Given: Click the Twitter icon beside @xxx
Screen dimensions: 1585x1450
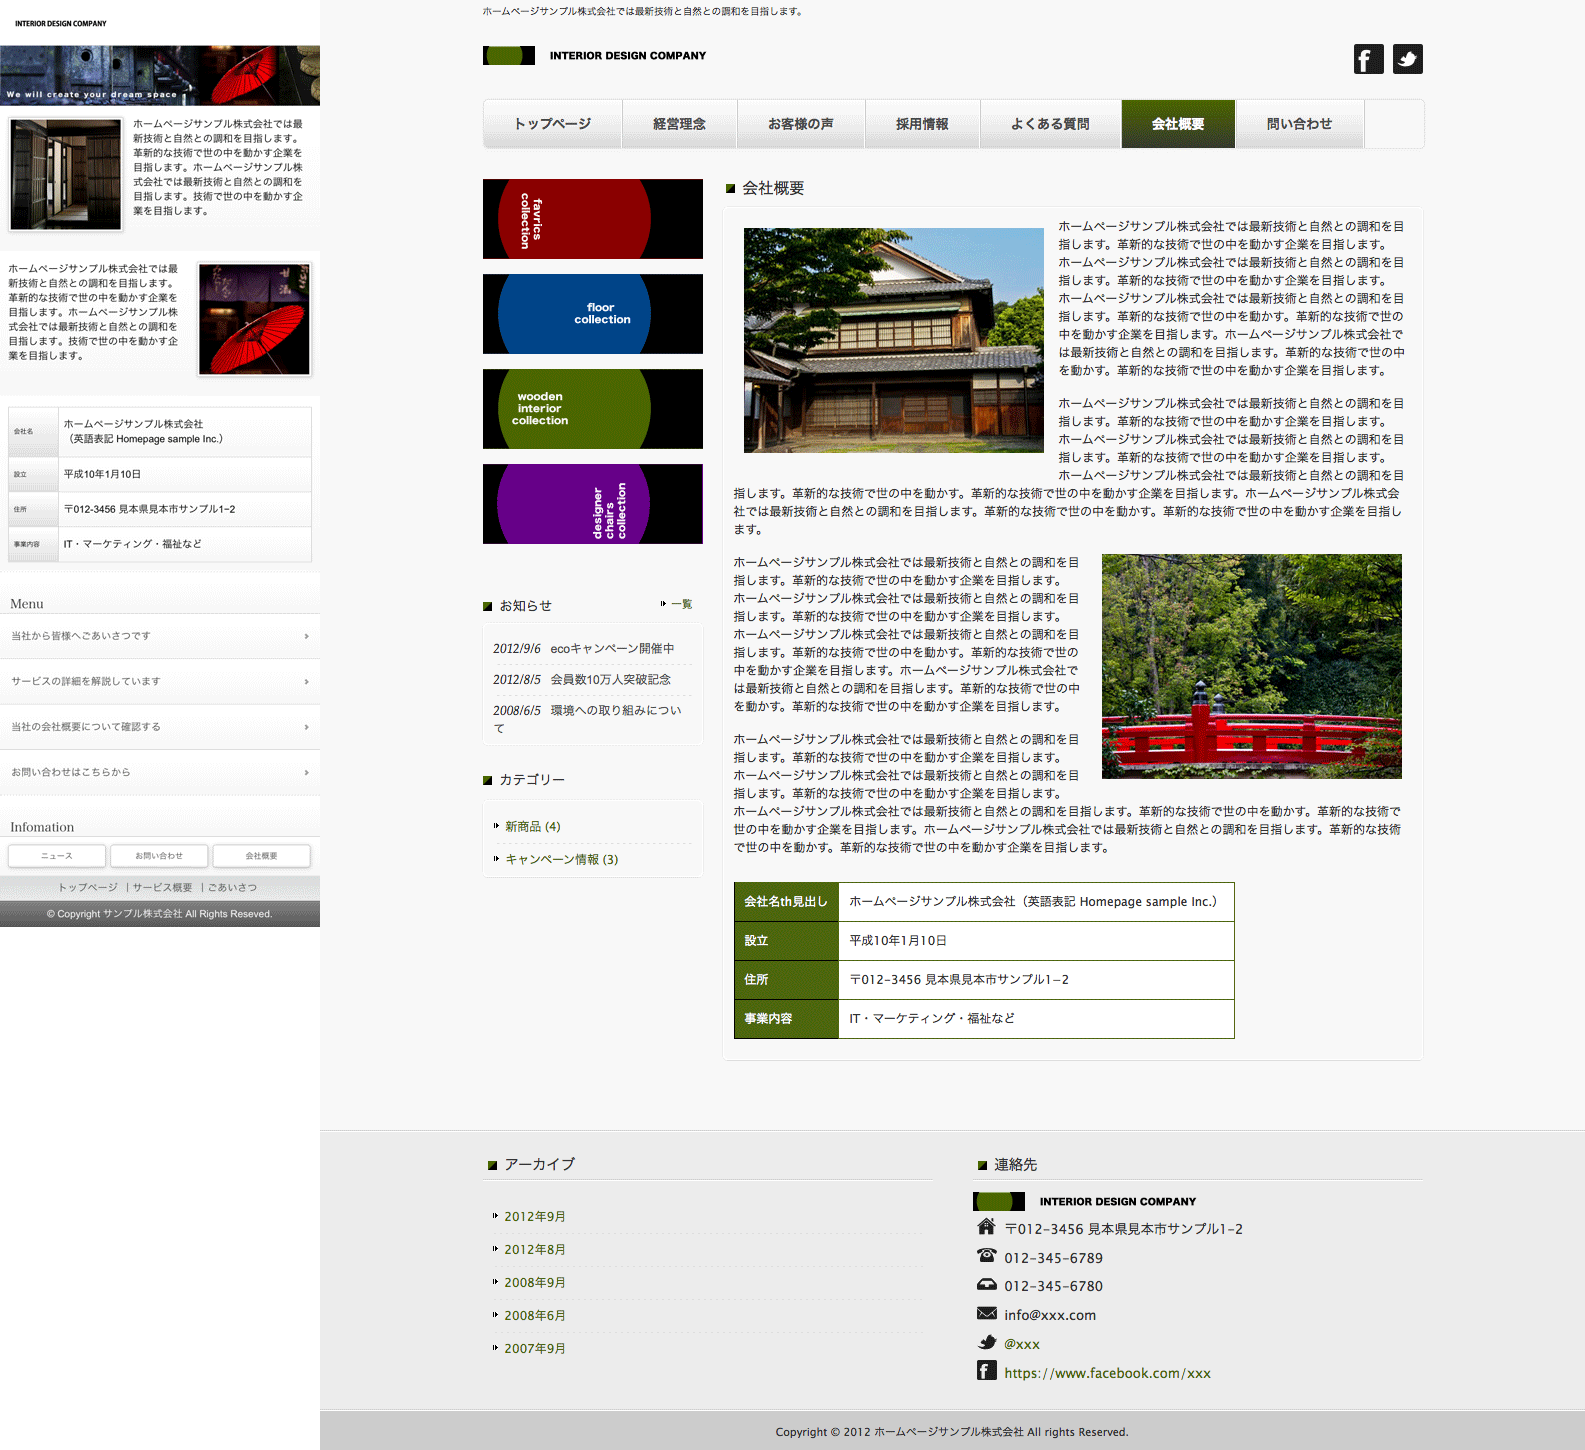Looking at the screenshot, I should (986, 1342).
